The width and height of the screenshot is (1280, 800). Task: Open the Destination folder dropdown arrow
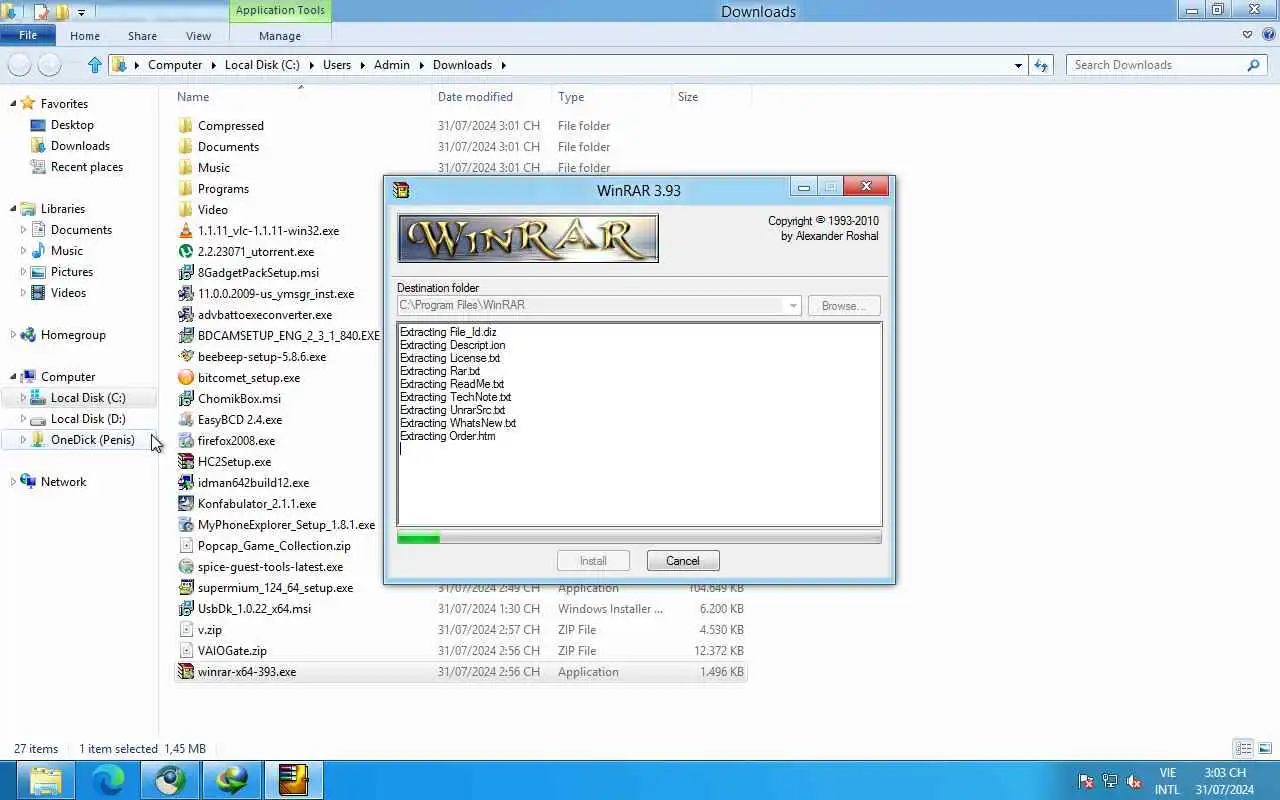[x=793, y=306]
